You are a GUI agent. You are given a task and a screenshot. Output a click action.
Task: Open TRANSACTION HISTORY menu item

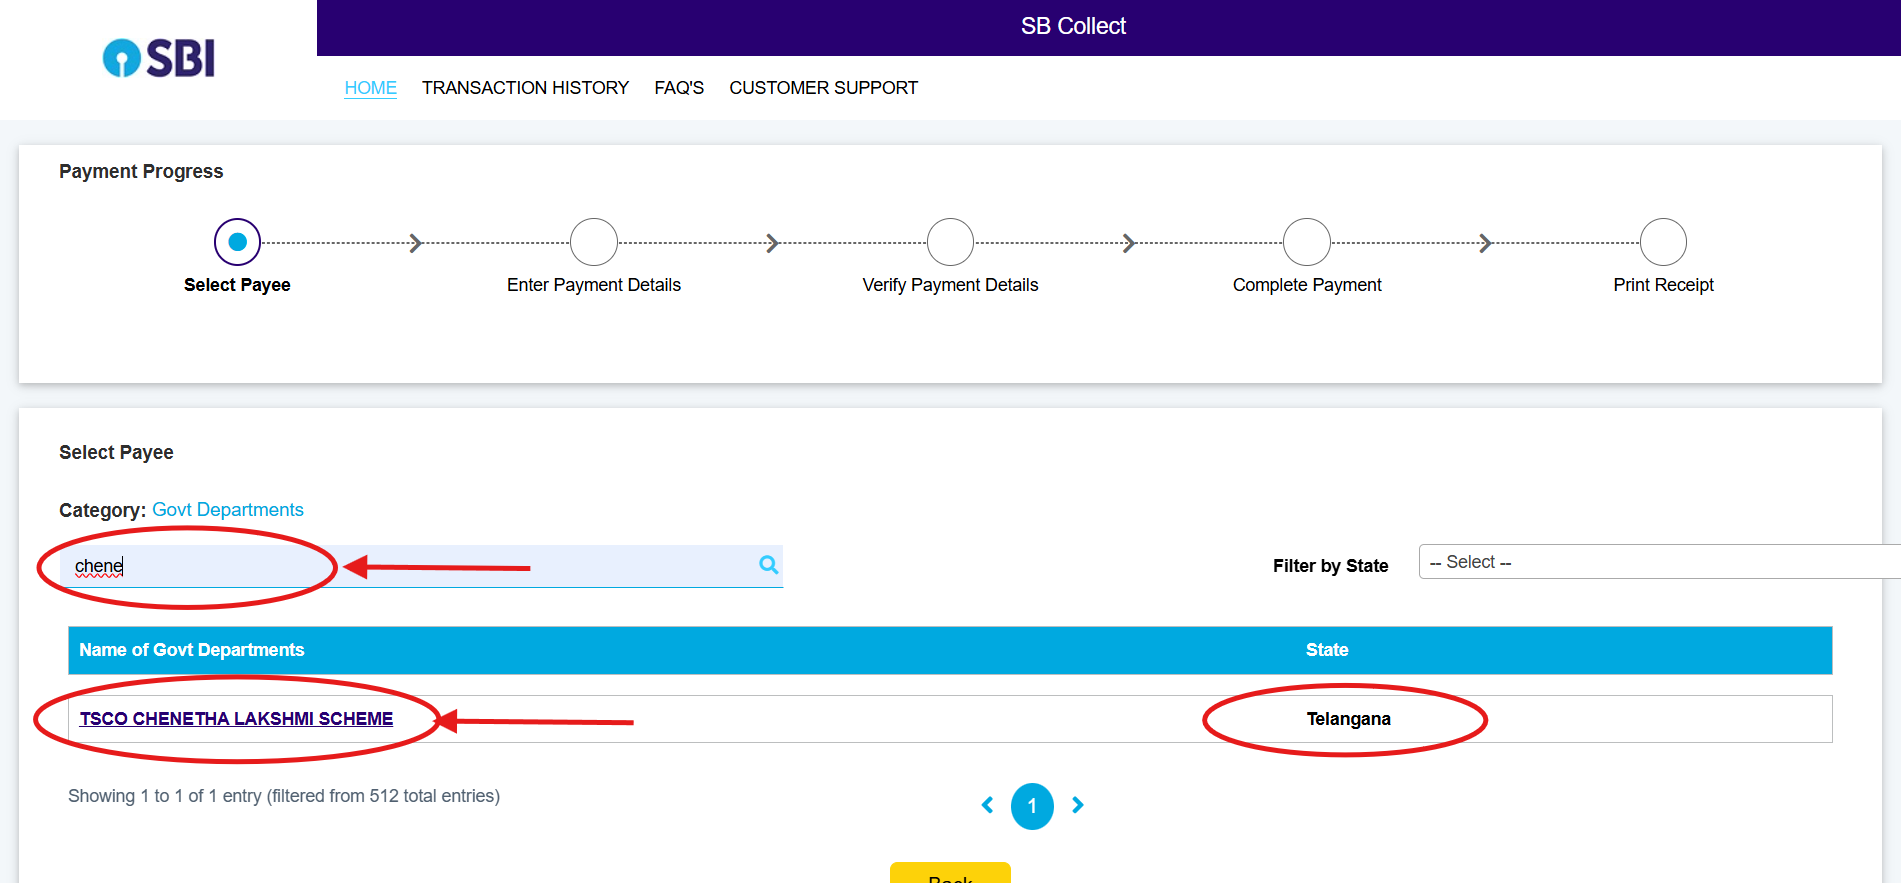525,88
